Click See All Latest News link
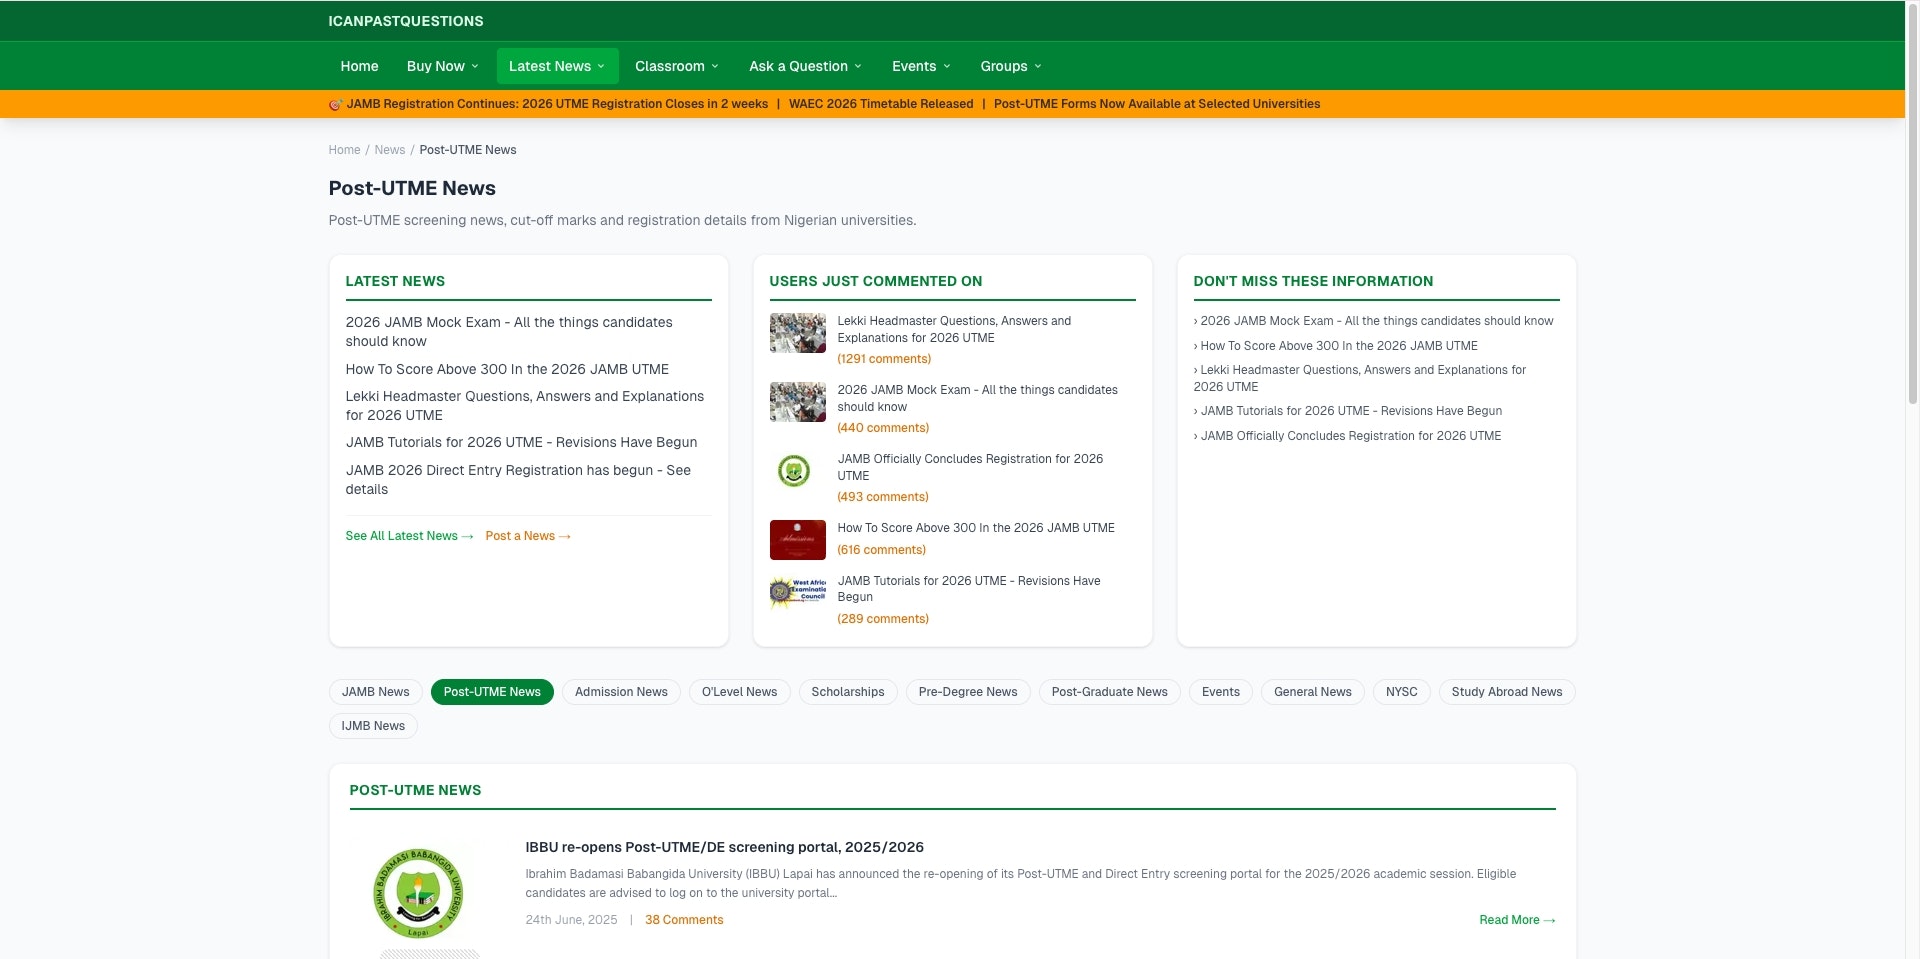This screenshot has width=1920, height=959. point(409,536)
